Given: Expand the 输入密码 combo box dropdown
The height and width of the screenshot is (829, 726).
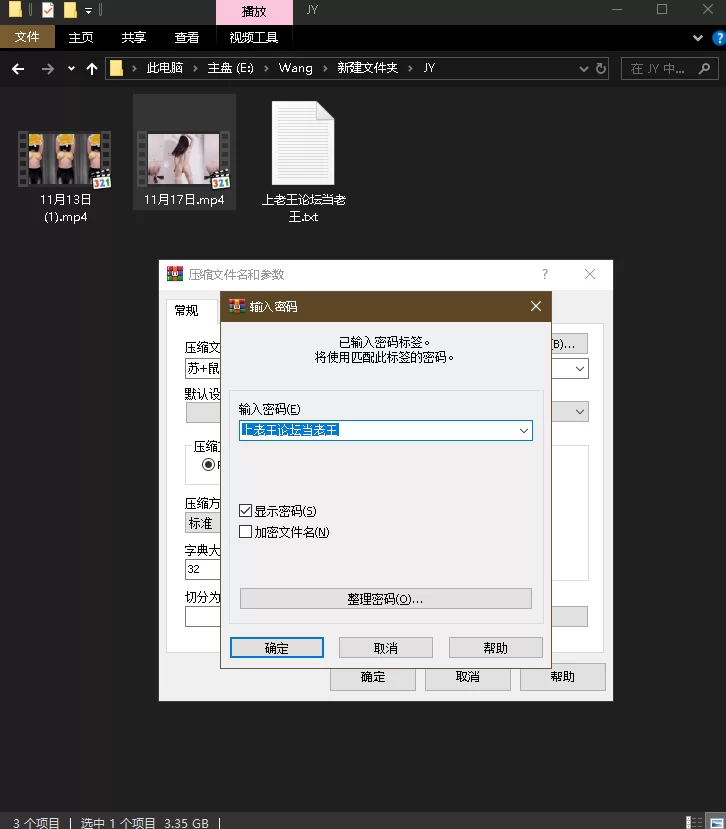Looking at the screenshot, I should [x=523, y=431].
